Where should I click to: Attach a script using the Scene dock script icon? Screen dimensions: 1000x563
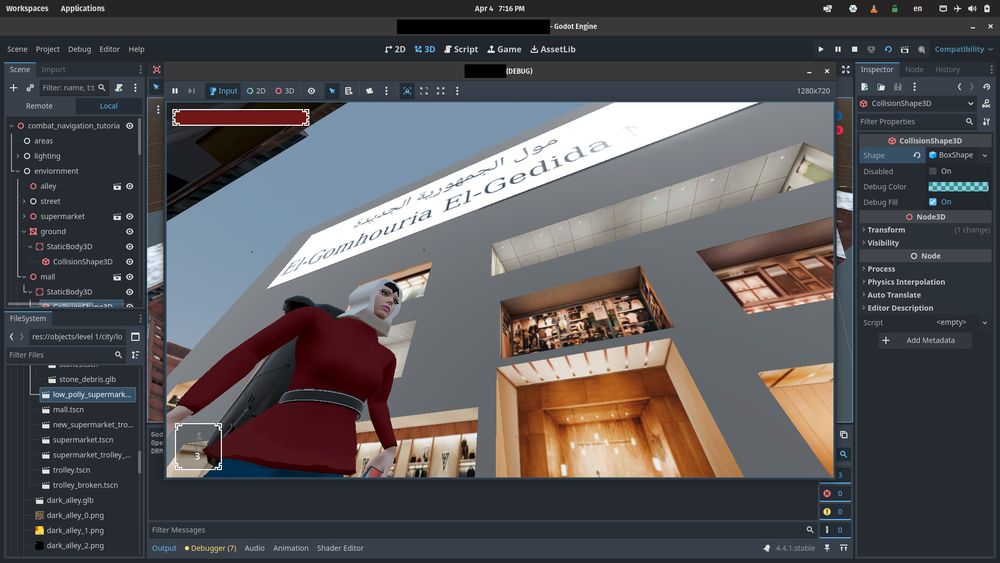pyautogui.click(x=119, y=88)
